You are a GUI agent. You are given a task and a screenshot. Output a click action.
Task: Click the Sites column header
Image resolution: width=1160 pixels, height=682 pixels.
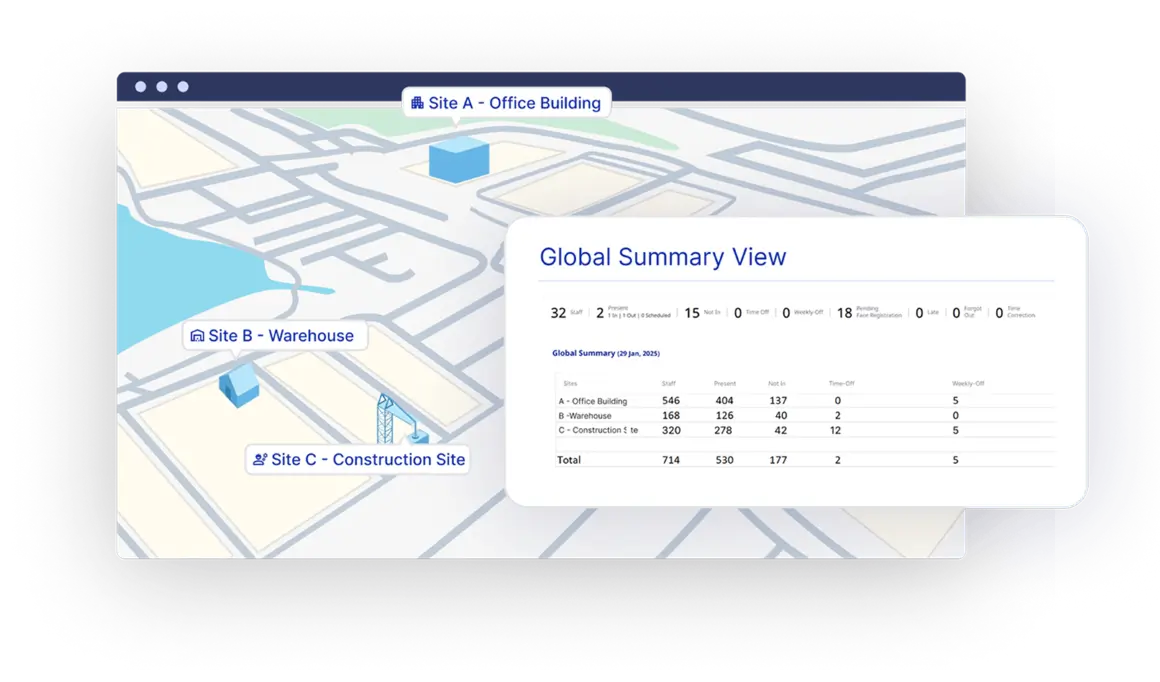(x=570, y=384)
